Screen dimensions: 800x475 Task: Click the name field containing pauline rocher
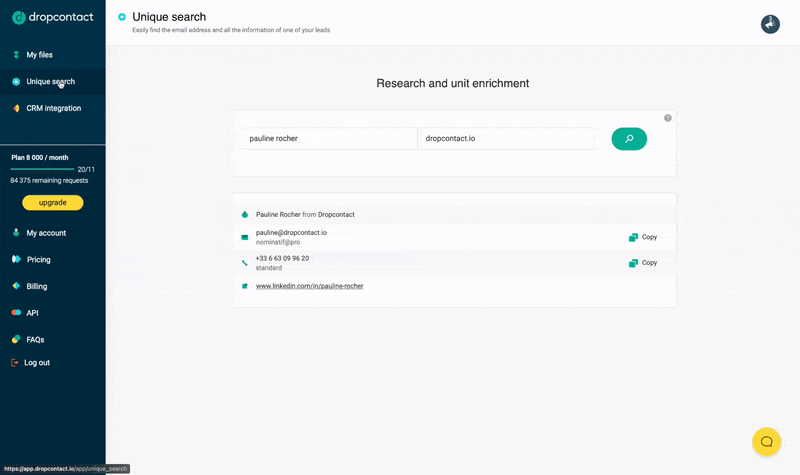point(329,138)
